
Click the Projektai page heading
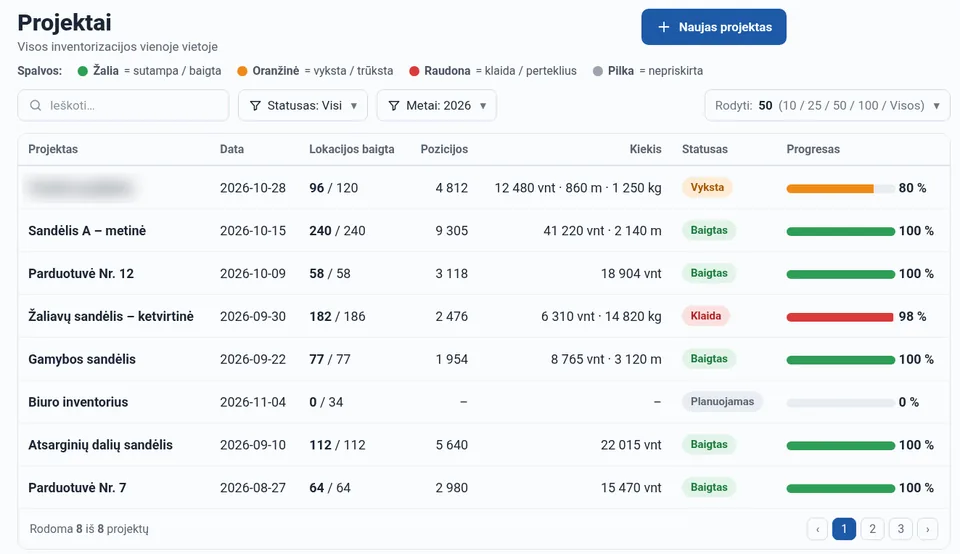64,23
